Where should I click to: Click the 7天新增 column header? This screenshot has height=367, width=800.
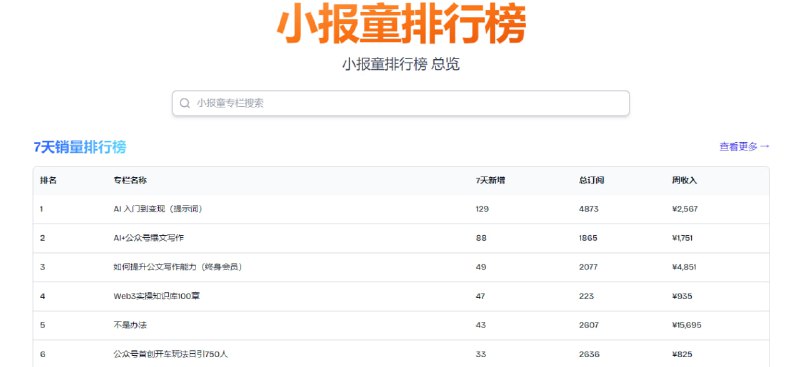pyautogui.click(x=490, y=180)
